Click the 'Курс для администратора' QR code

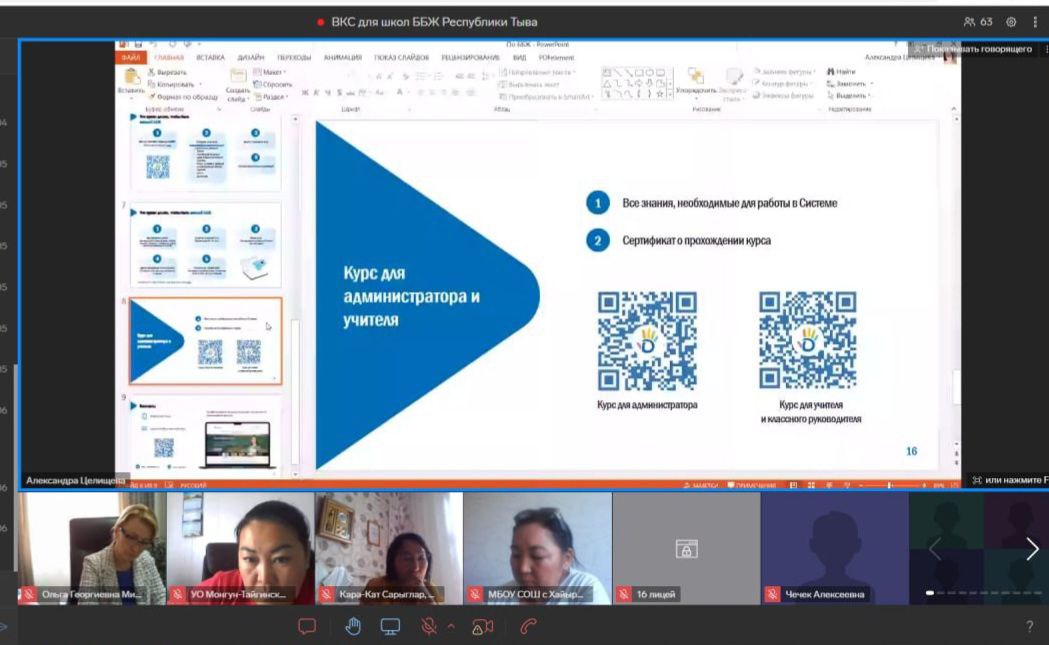coord(647,341)
